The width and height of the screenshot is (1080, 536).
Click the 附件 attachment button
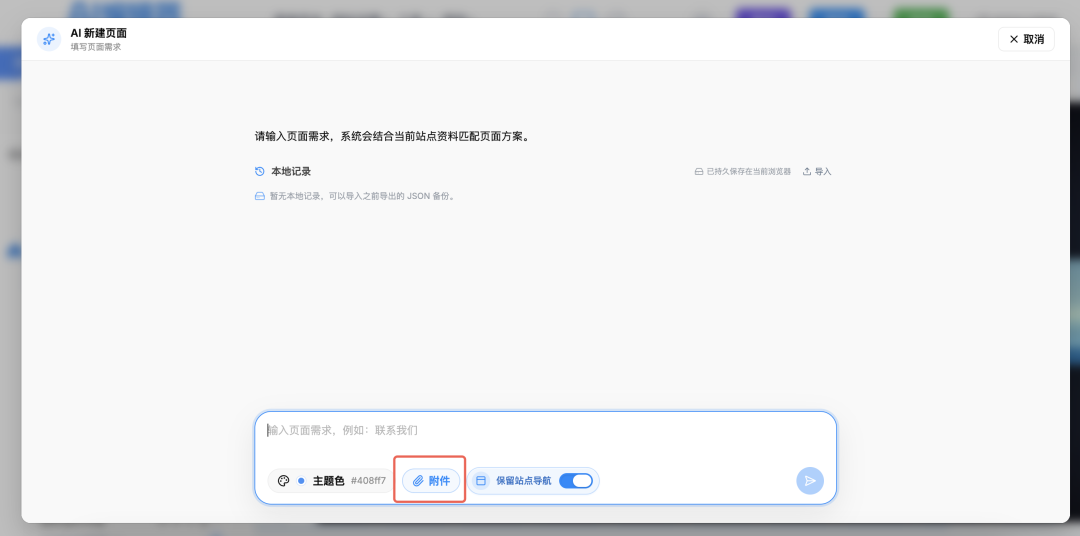[x=430, y=481]
